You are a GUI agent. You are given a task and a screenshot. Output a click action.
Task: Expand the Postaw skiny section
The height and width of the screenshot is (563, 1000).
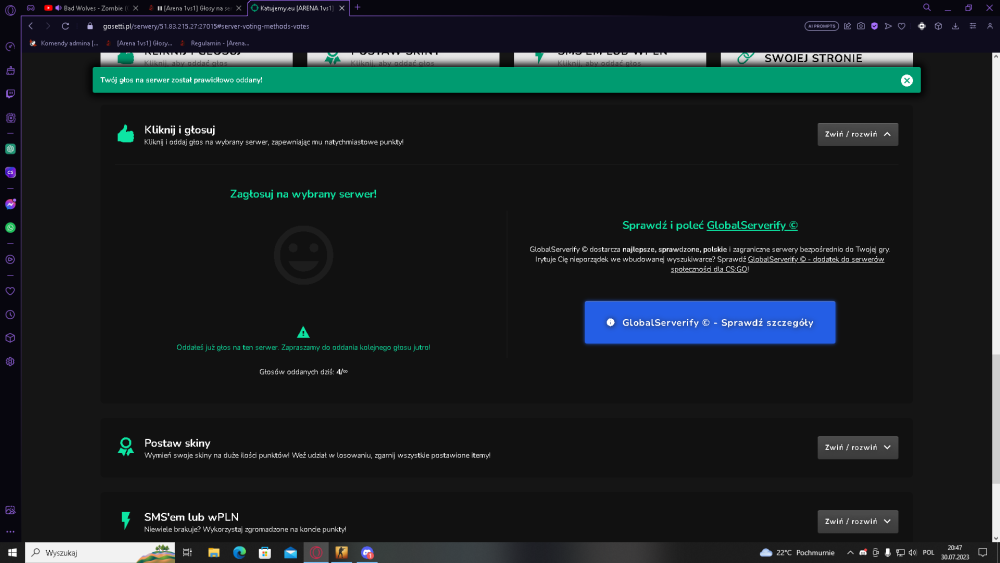pyautogui.click(x=858, y=448)
